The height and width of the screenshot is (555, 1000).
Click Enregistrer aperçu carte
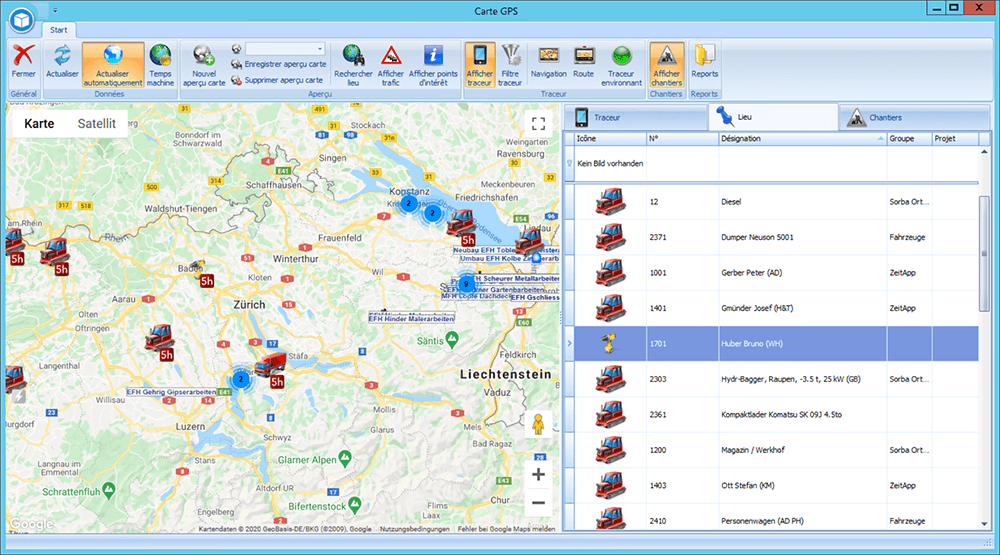(278, 64)
